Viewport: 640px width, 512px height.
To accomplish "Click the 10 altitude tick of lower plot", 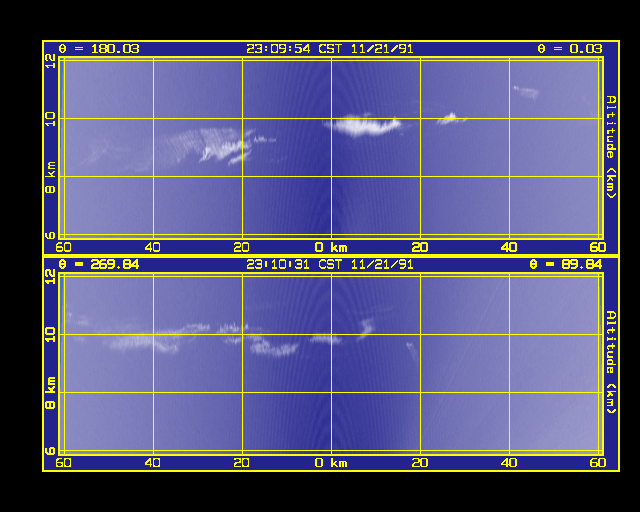I will point(50,334).
